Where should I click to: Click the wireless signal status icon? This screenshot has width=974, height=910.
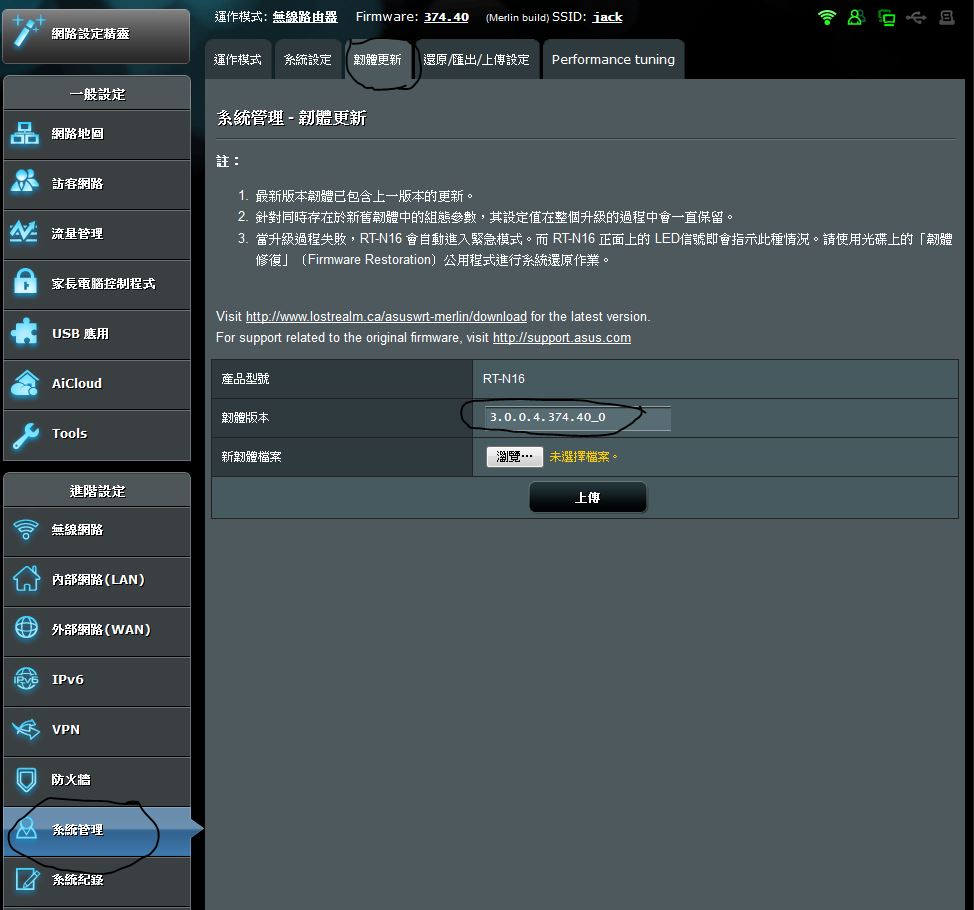(826, 17)
